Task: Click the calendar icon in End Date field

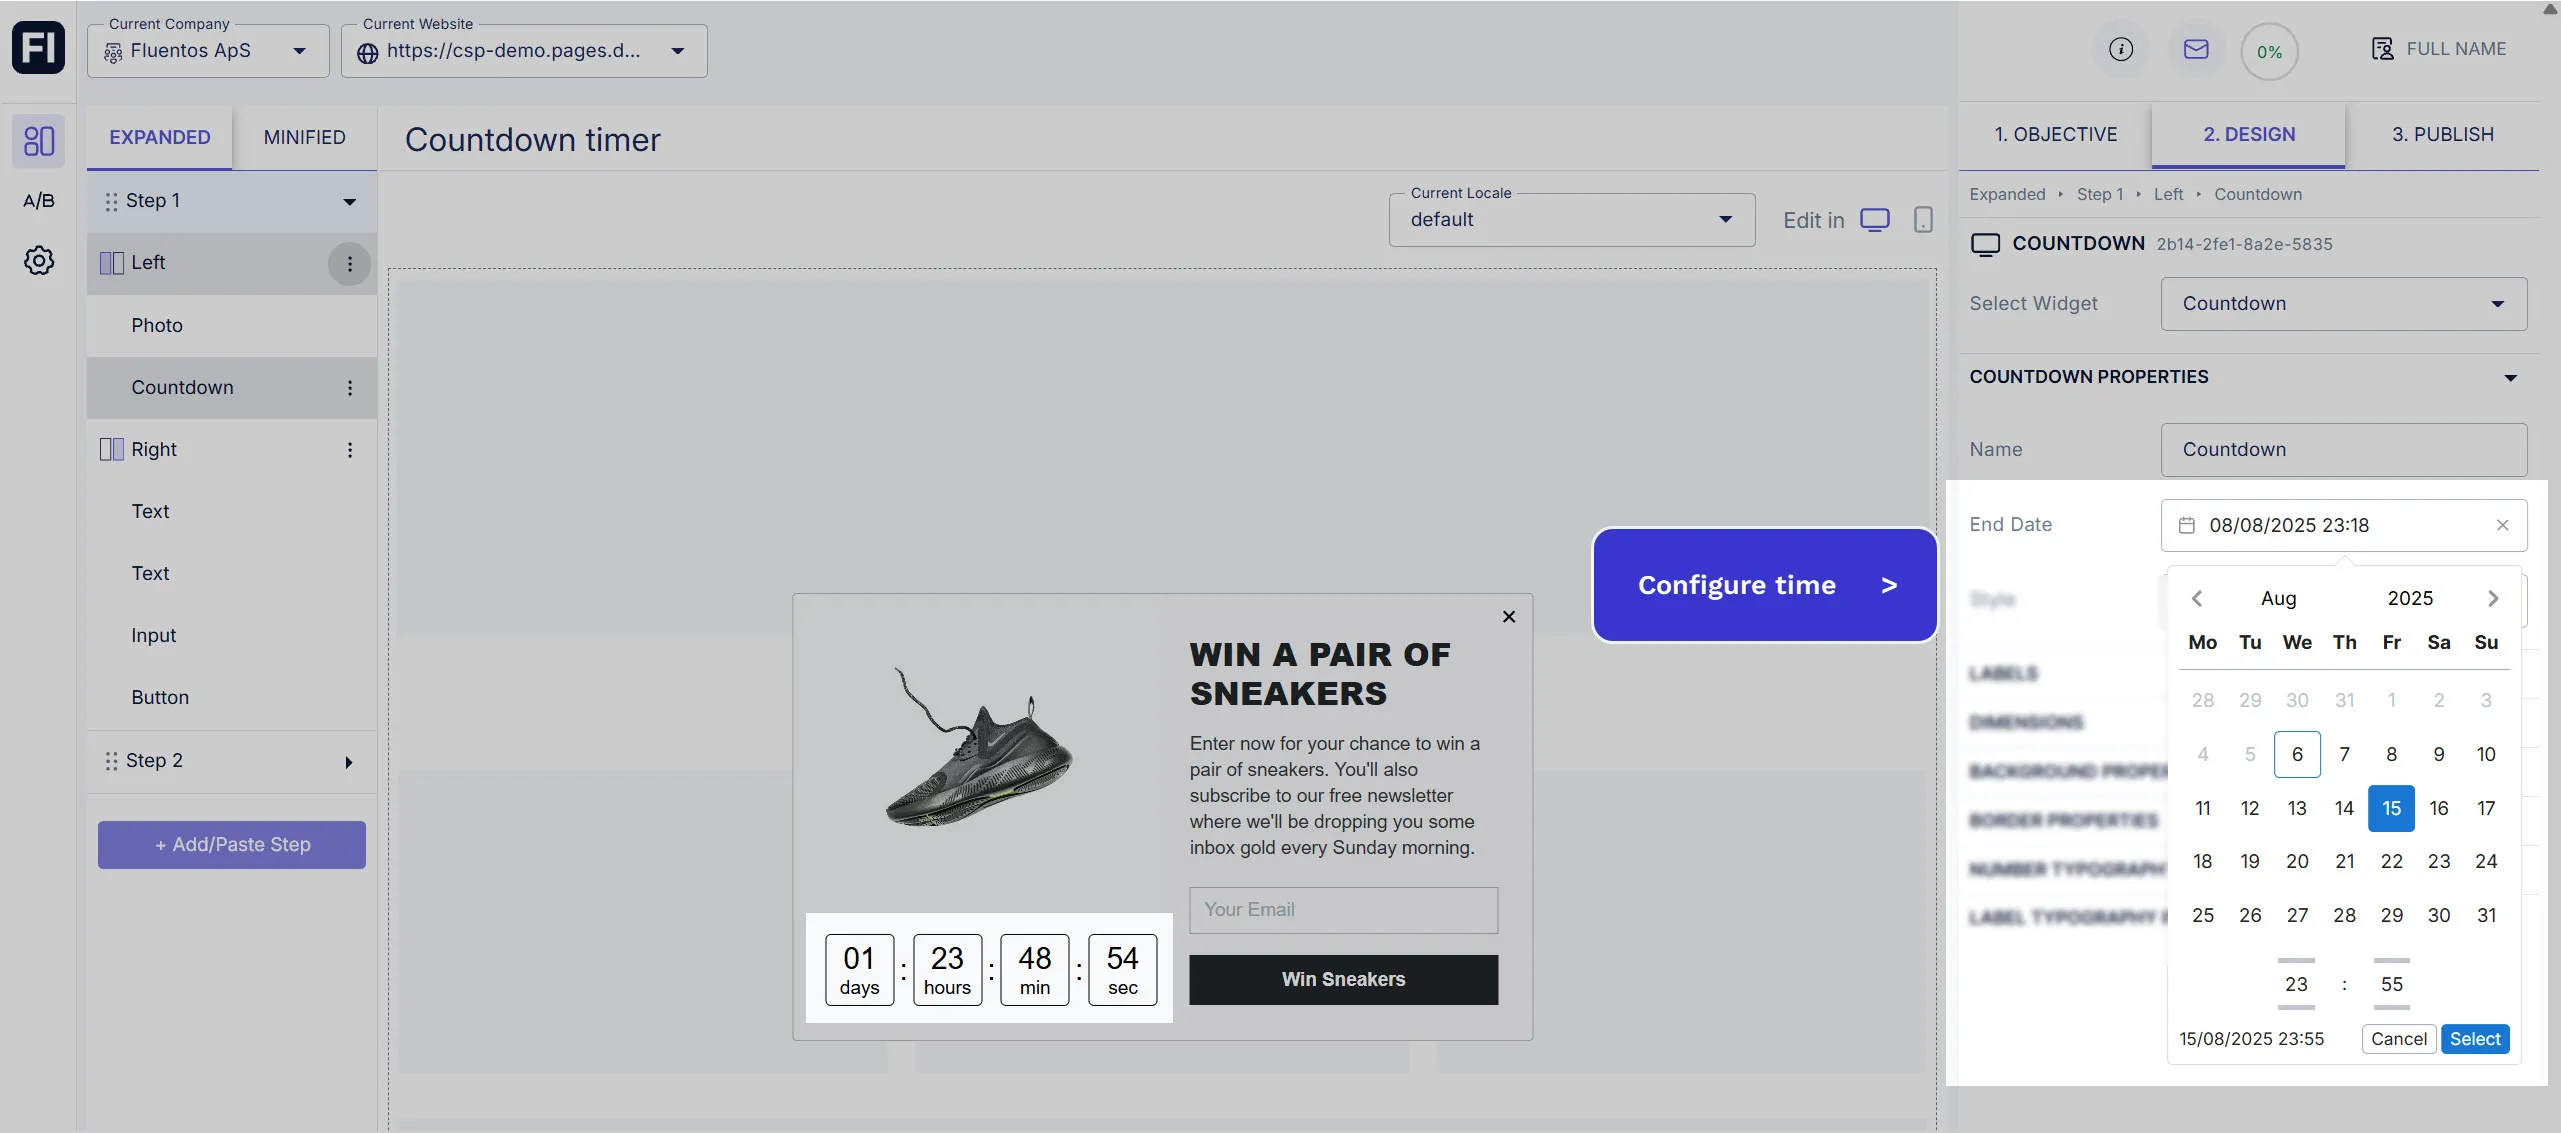Action: pyautogui.click(x=2186, y=525)
